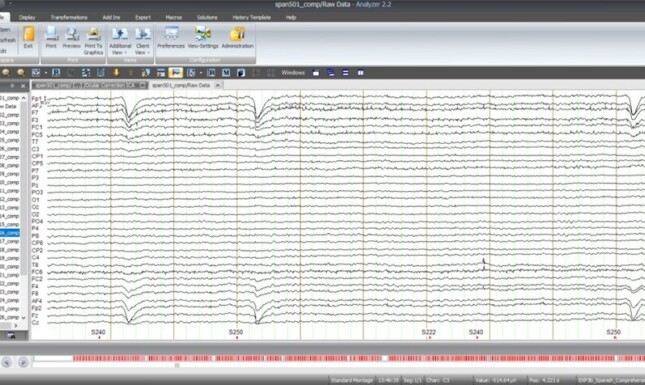Image resolution: width=645 pixels, height=385 pixels.
Task: Click the Print To Graphics icon
Action: pos(94,34)
